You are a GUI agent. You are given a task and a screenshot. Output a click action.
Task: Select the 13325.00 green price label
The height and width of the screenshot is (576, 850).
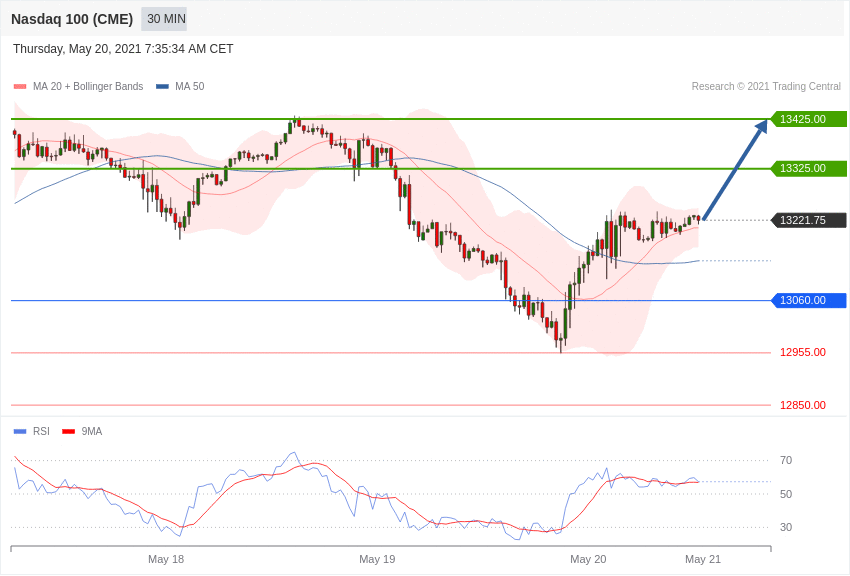808,169
